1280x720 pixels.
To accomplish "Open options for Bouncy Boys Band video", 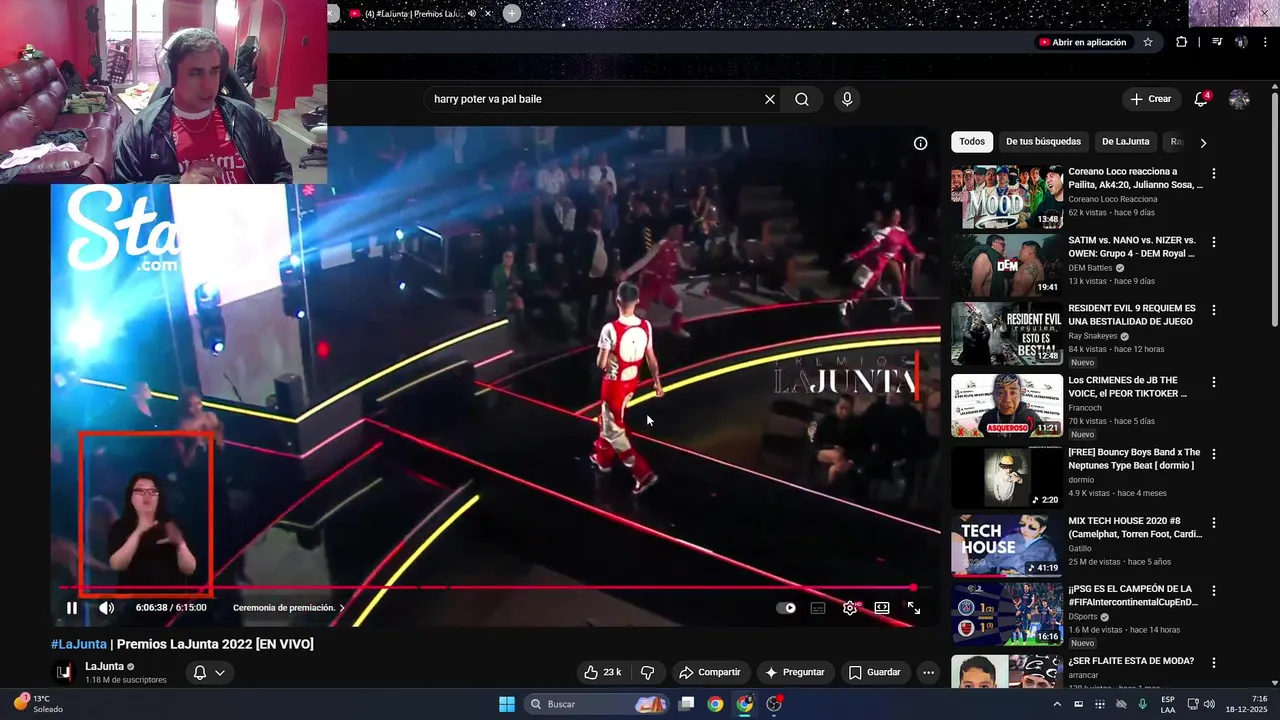I will click(1214, 454).
